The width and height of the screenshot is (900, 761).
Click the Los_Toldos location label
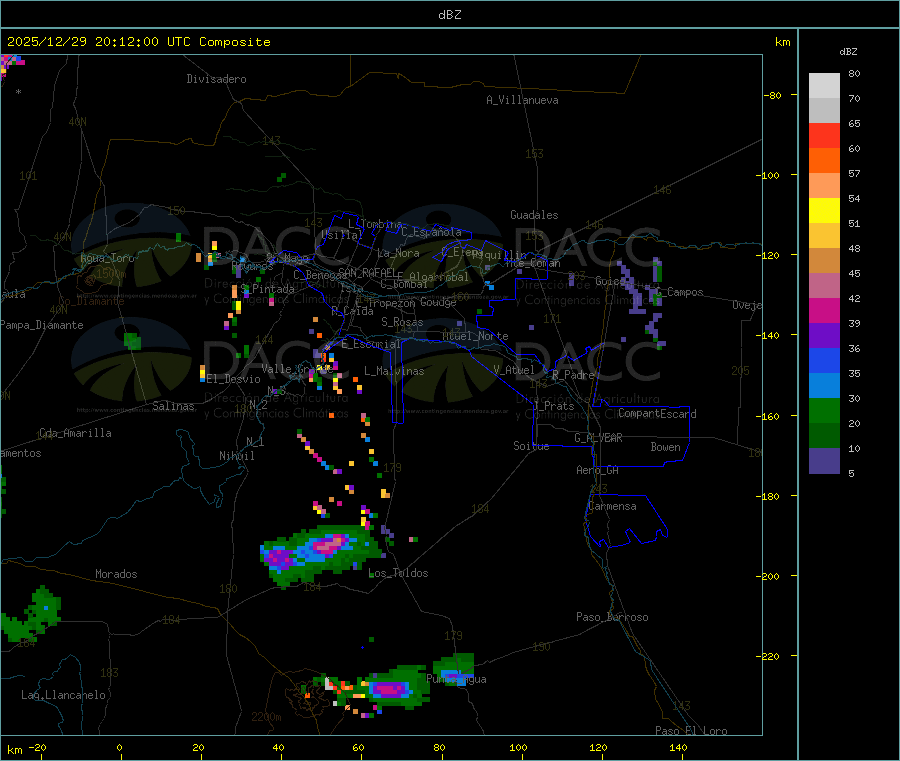(398, 573)
